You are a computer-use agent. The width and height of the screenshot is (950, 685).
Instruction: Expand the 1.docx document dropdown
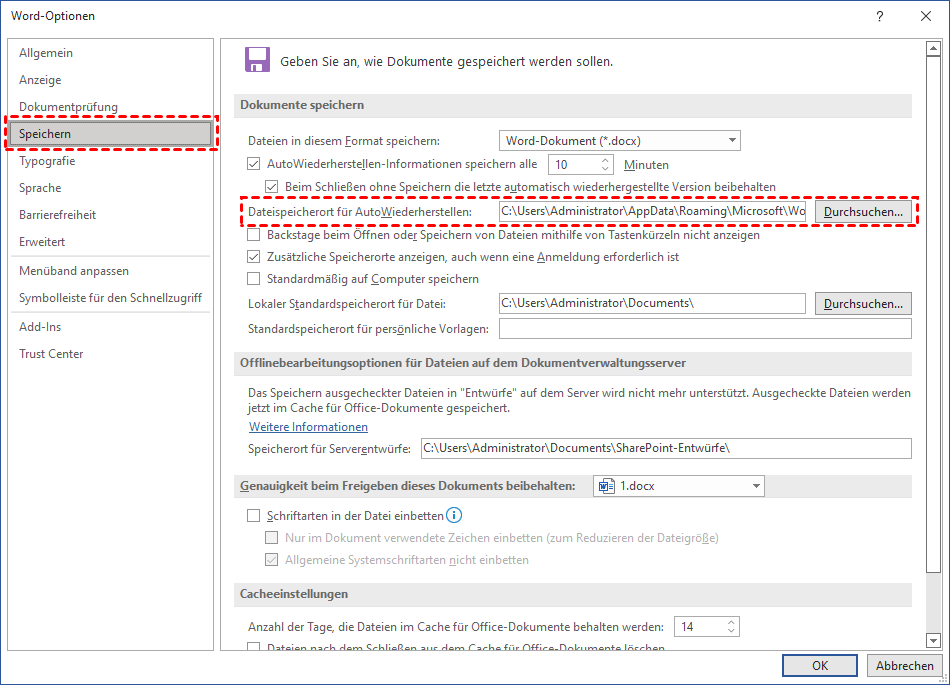[x=756, y=486]
